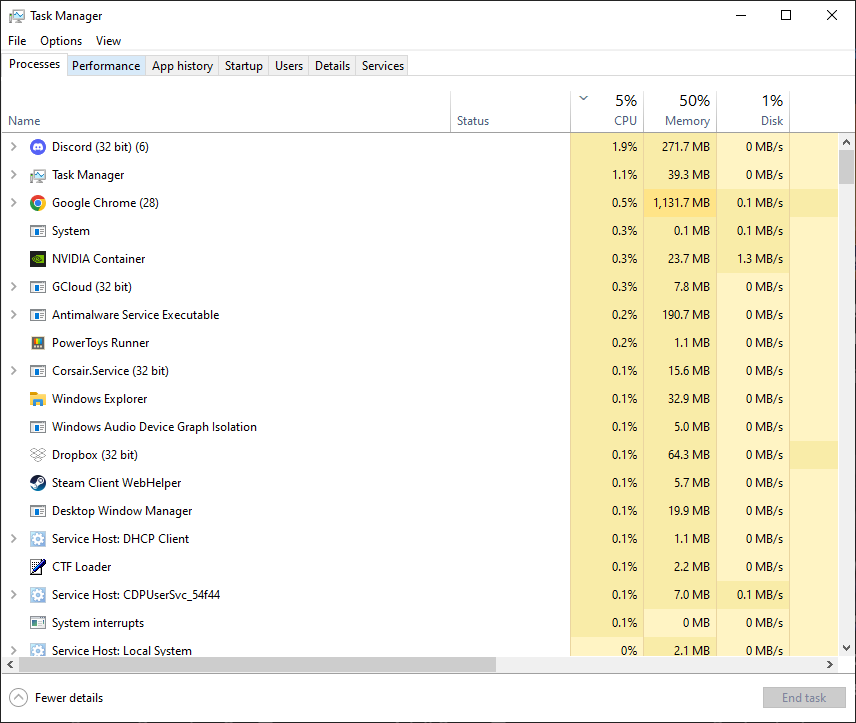This screenshot has height=723, width=856.
Task: Maximize the Task Manager window
Action: (786, 15)
